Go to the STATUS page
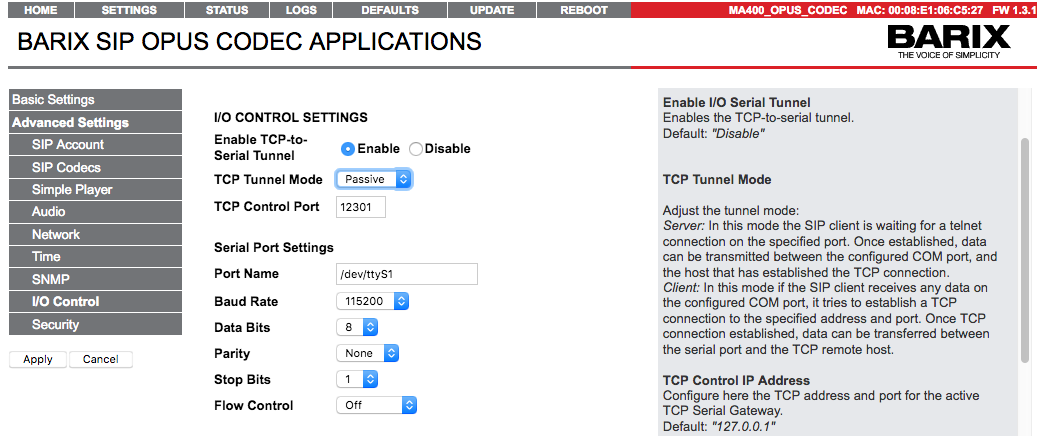 [226, 10]
